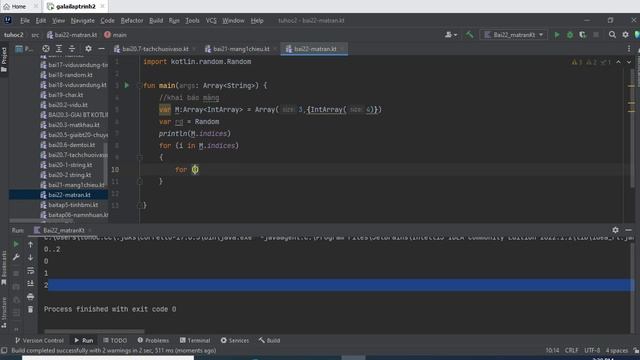Image resolution: width=640 pixels, height=360 pixels.
Task: Open the user account dropdown icon
Action: pos(451,35)
